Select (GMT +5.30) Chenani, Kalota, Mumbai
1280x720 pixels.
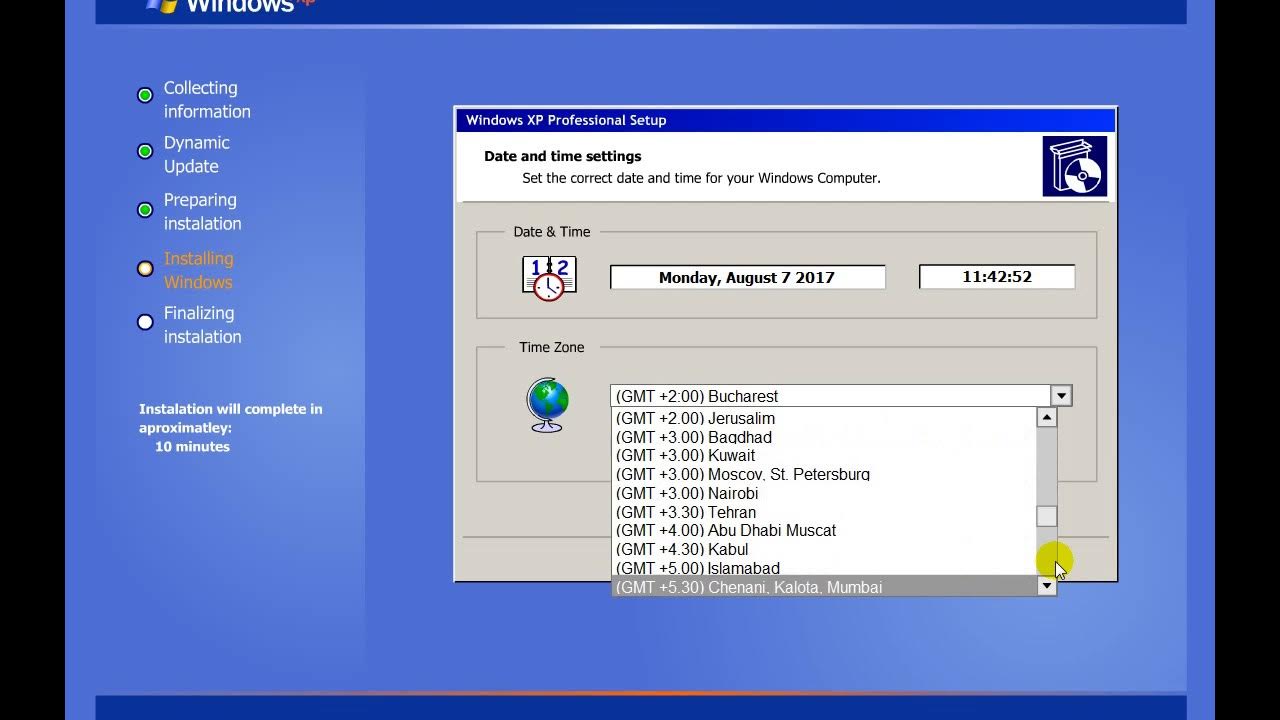coord(824,587)
